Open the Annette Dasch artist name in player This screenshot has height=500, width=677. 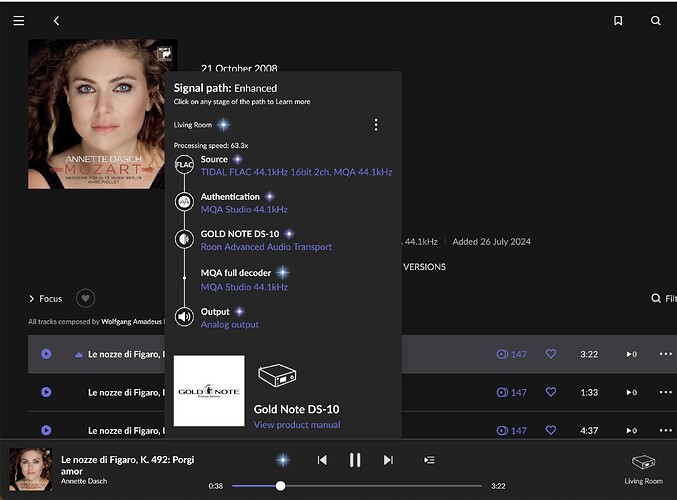[x=84, y=481]
